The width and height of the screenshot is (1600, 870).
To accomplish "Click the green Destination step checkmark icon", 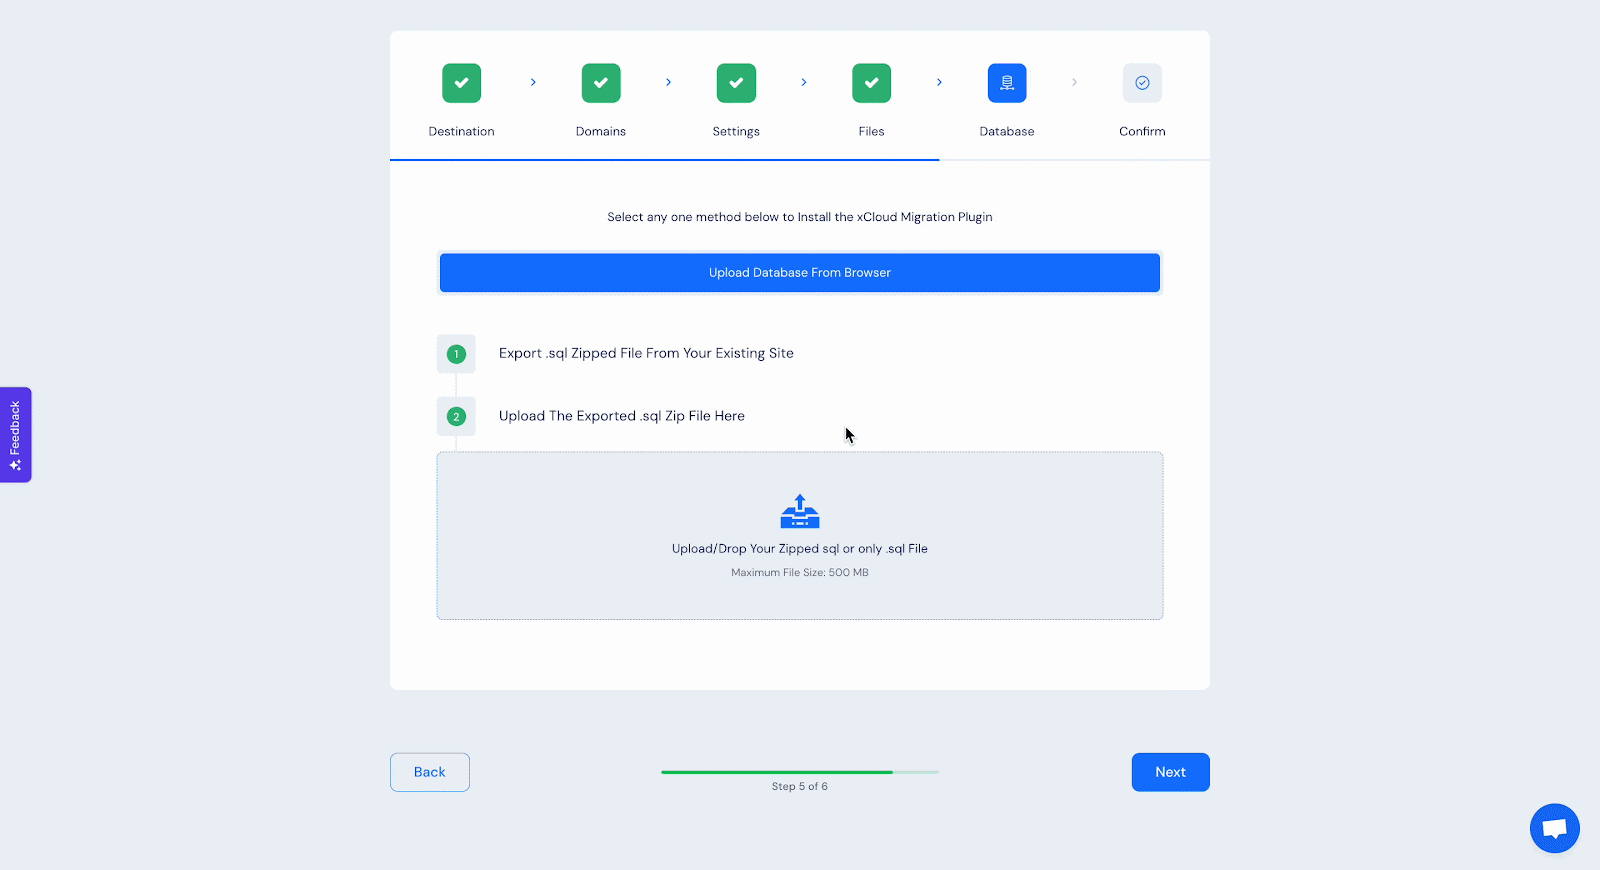I will pos(461,83).
